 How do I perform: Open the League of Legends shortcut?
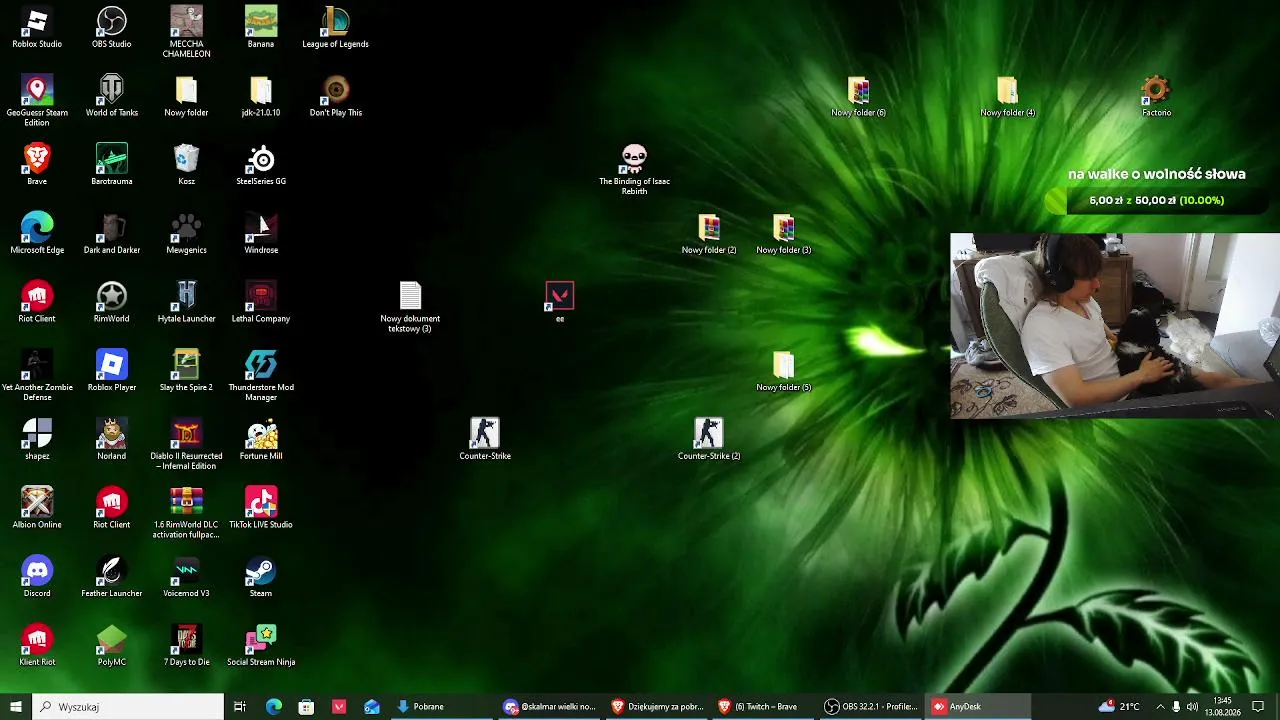(336, 28)
